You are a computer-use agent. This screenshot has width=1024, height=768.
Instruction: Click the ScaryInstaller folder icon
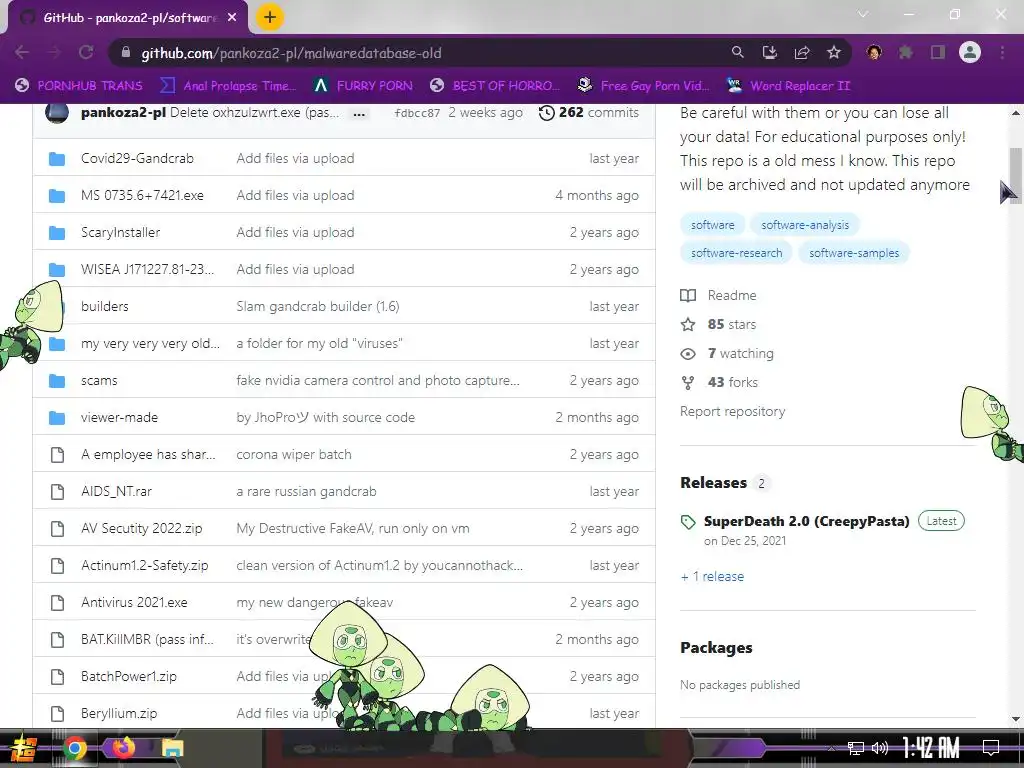pos(57,232)
